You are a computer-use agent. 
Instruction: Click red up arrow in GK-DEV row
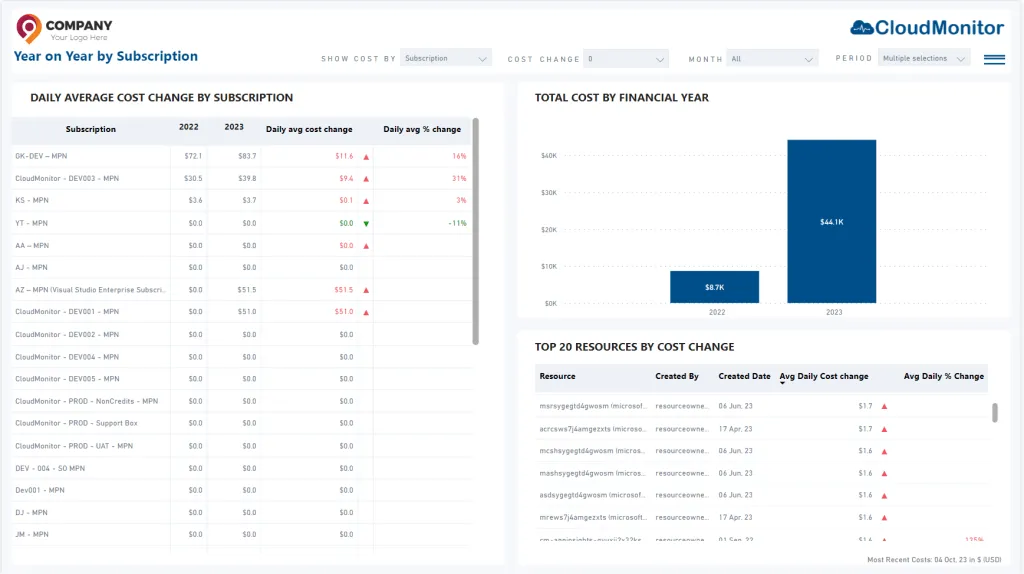click(366, 157)
